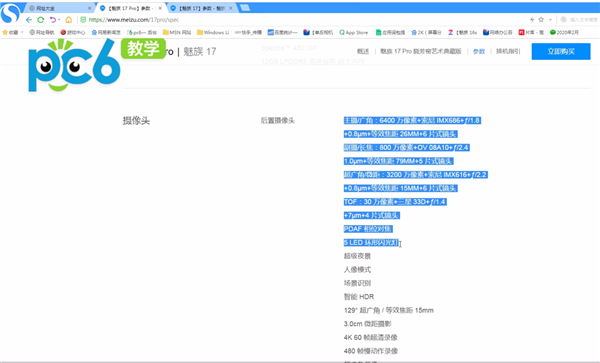
Task: Click the purple undo-close-tab icon
Action: click(x=53, y=20)
